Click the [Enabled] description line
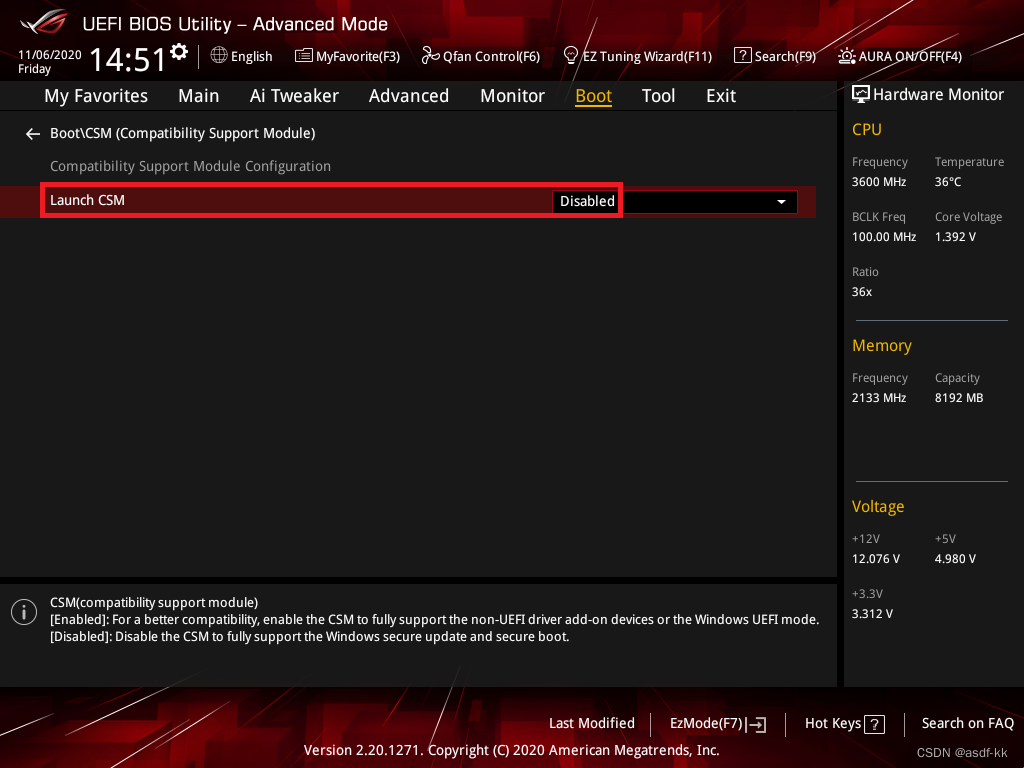This screenshot has width=1024, height=768. (x=434, y=620)
